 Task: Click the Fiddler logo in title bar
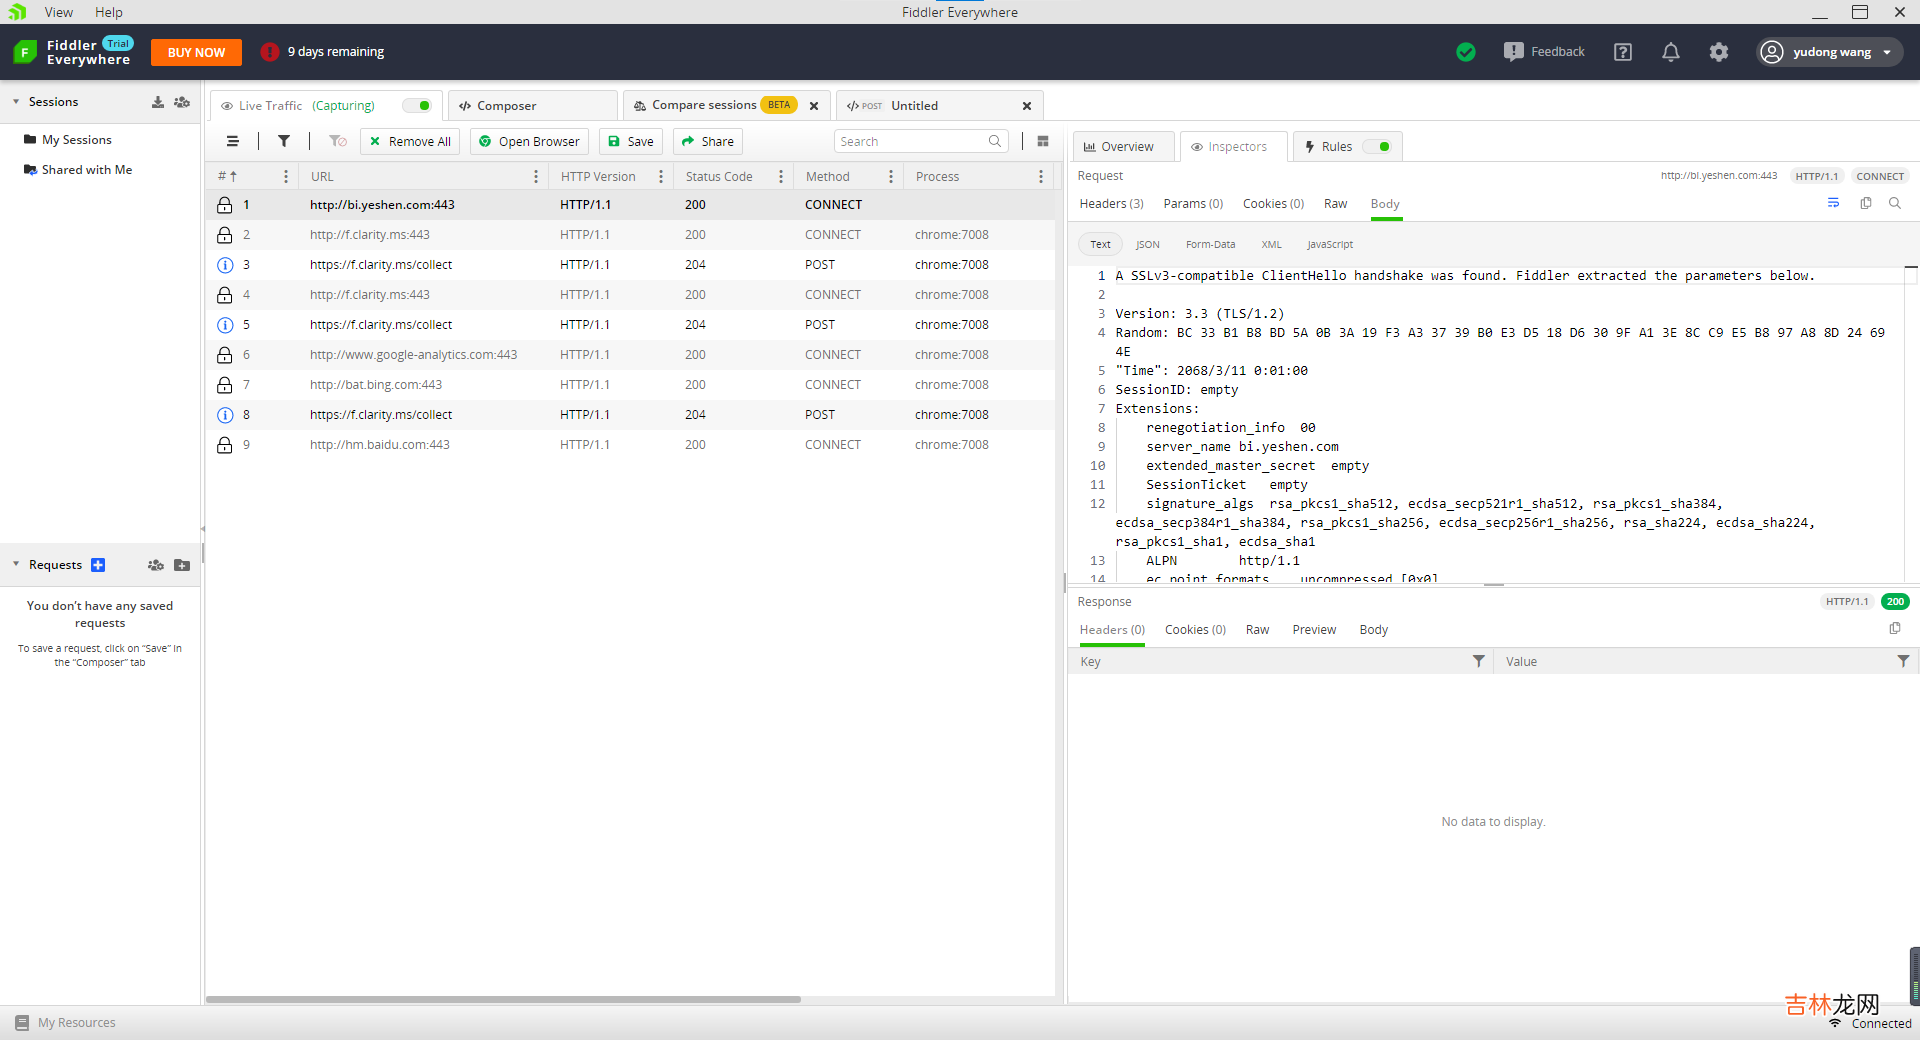pyautogui.click(x=17, y=12)
